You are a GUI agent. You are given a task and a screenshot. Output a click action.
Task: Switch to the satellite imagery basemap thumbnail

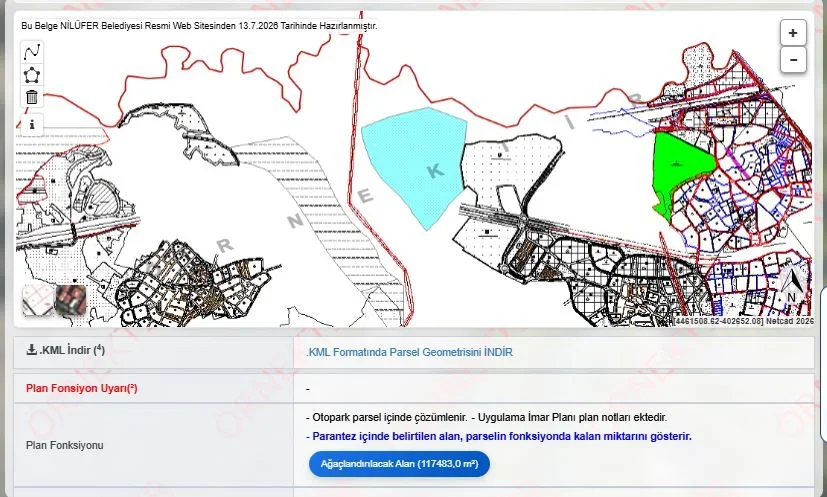(71, 301)
